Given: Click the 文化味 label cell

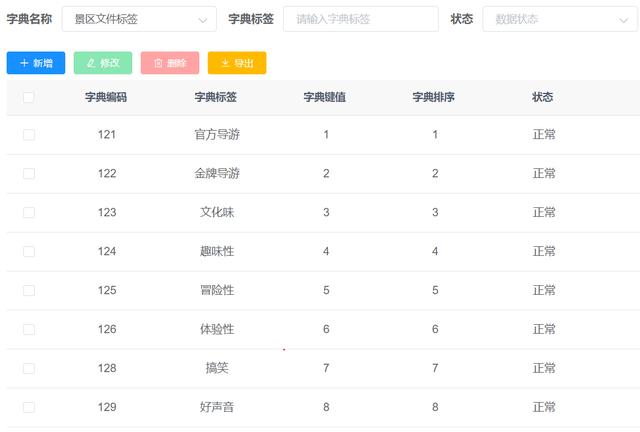Looking at the screenshot, I should (217, 212).
